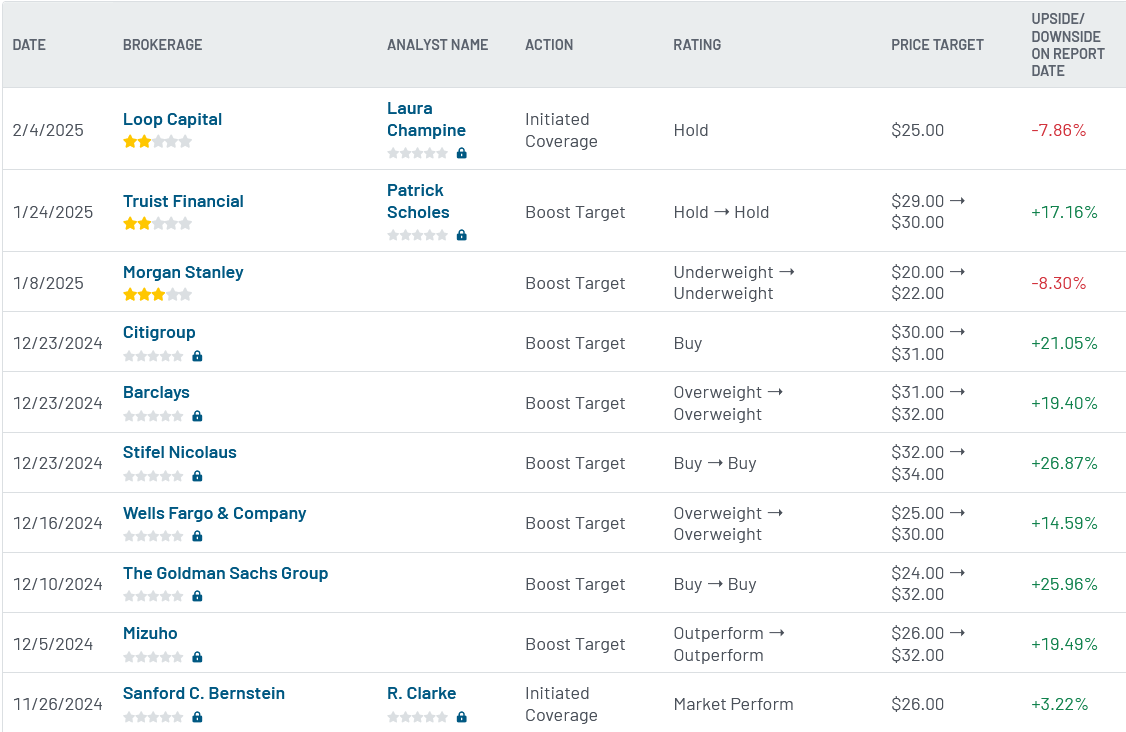Select the Market Perform rating cell
Viewport: 1126px width, 732px height.
click(x=733, y=704)
